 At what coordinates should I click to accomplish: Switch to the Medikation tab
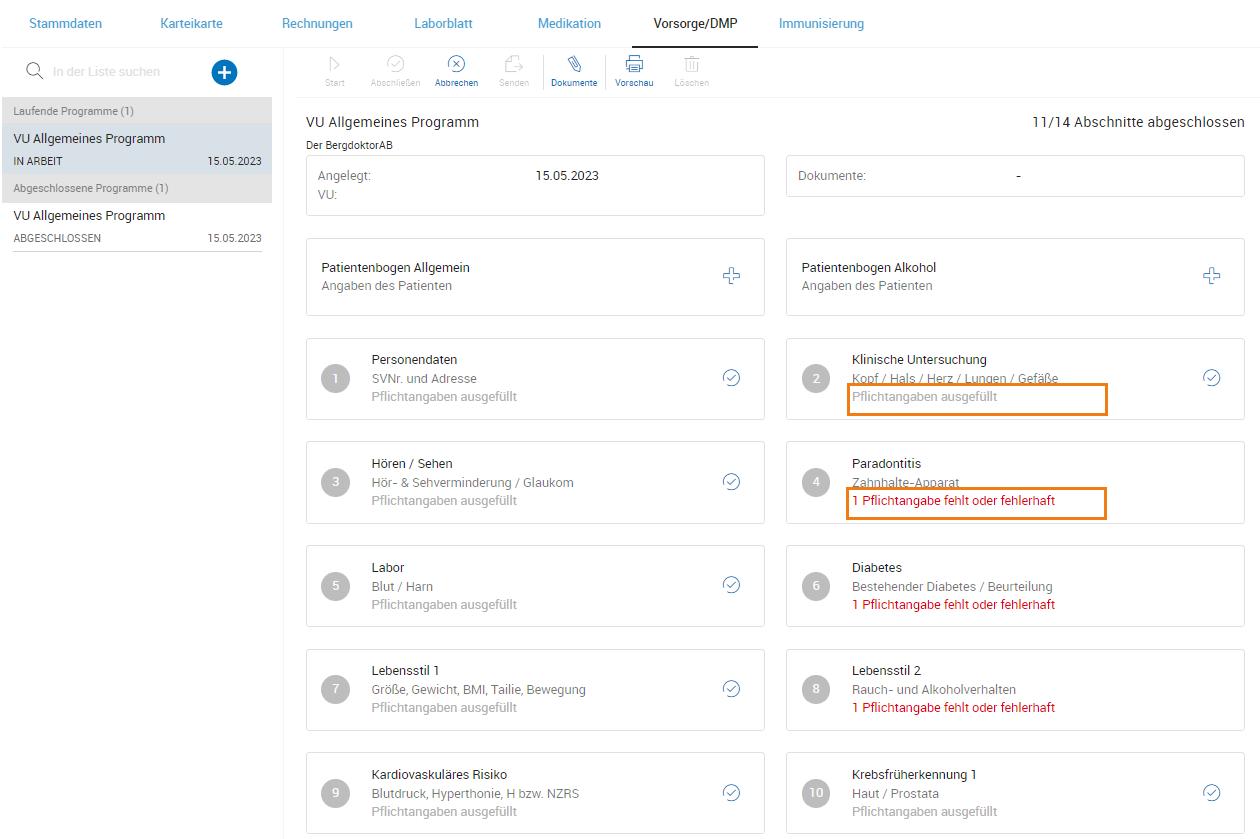tap(569, 23)
